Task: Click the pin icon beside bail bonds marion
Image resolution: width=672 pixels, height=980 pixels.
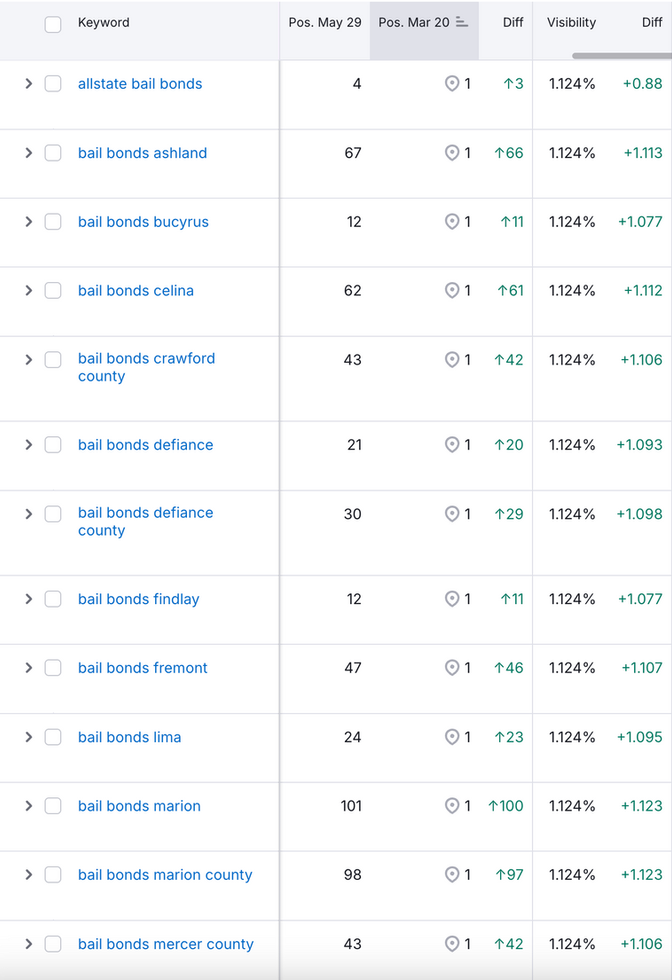Action: (x=453, y=806)
